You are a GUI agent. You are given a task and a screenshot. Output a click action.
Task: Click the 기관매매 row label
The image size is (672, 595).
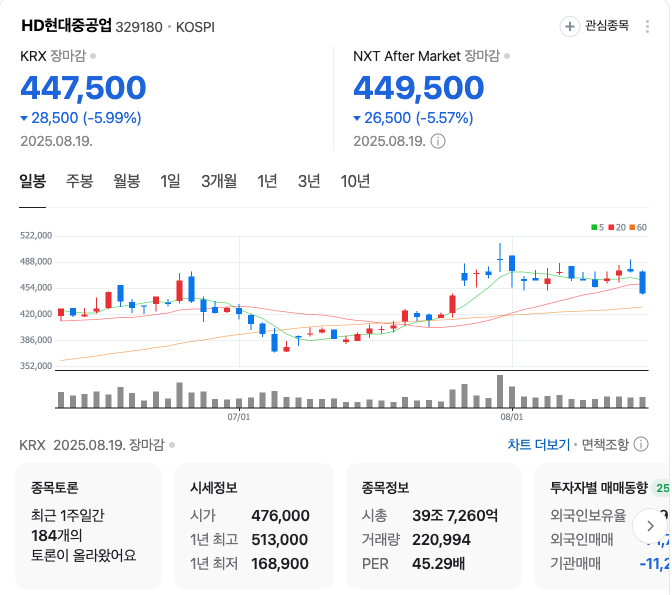[x=576, y=564]
